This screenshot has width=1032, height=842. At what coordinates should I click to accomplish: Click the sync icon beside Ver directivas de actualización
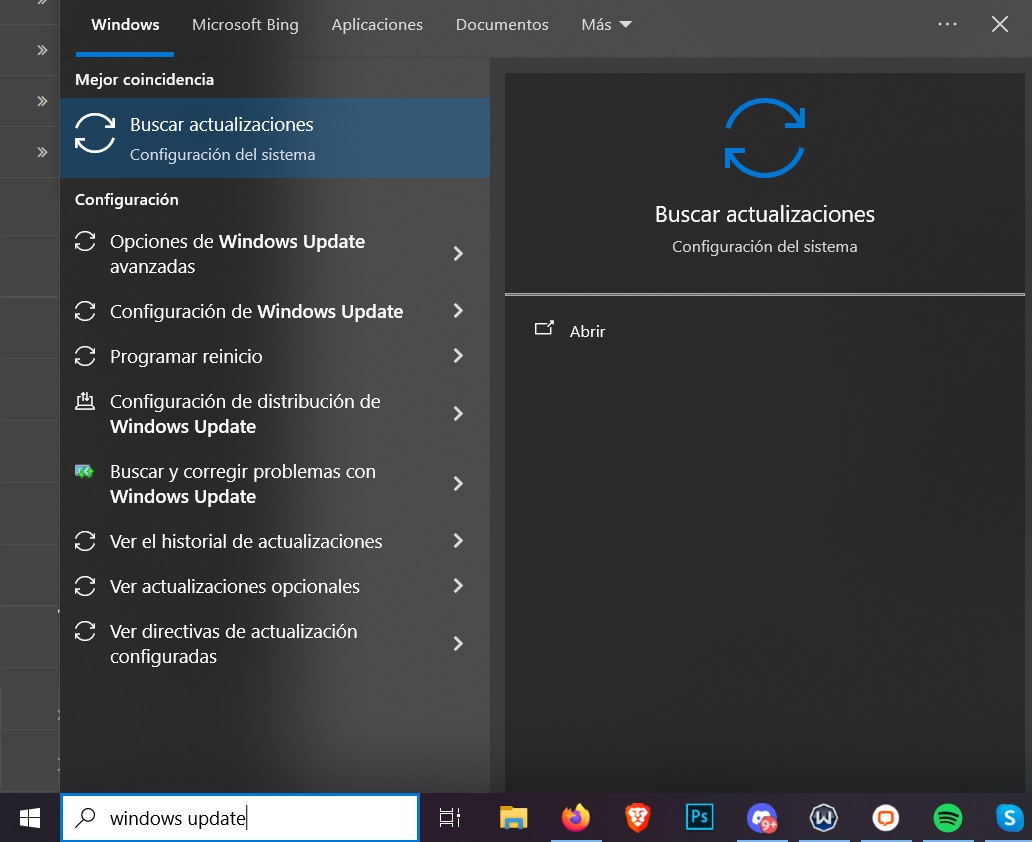[x=85, y=631]
